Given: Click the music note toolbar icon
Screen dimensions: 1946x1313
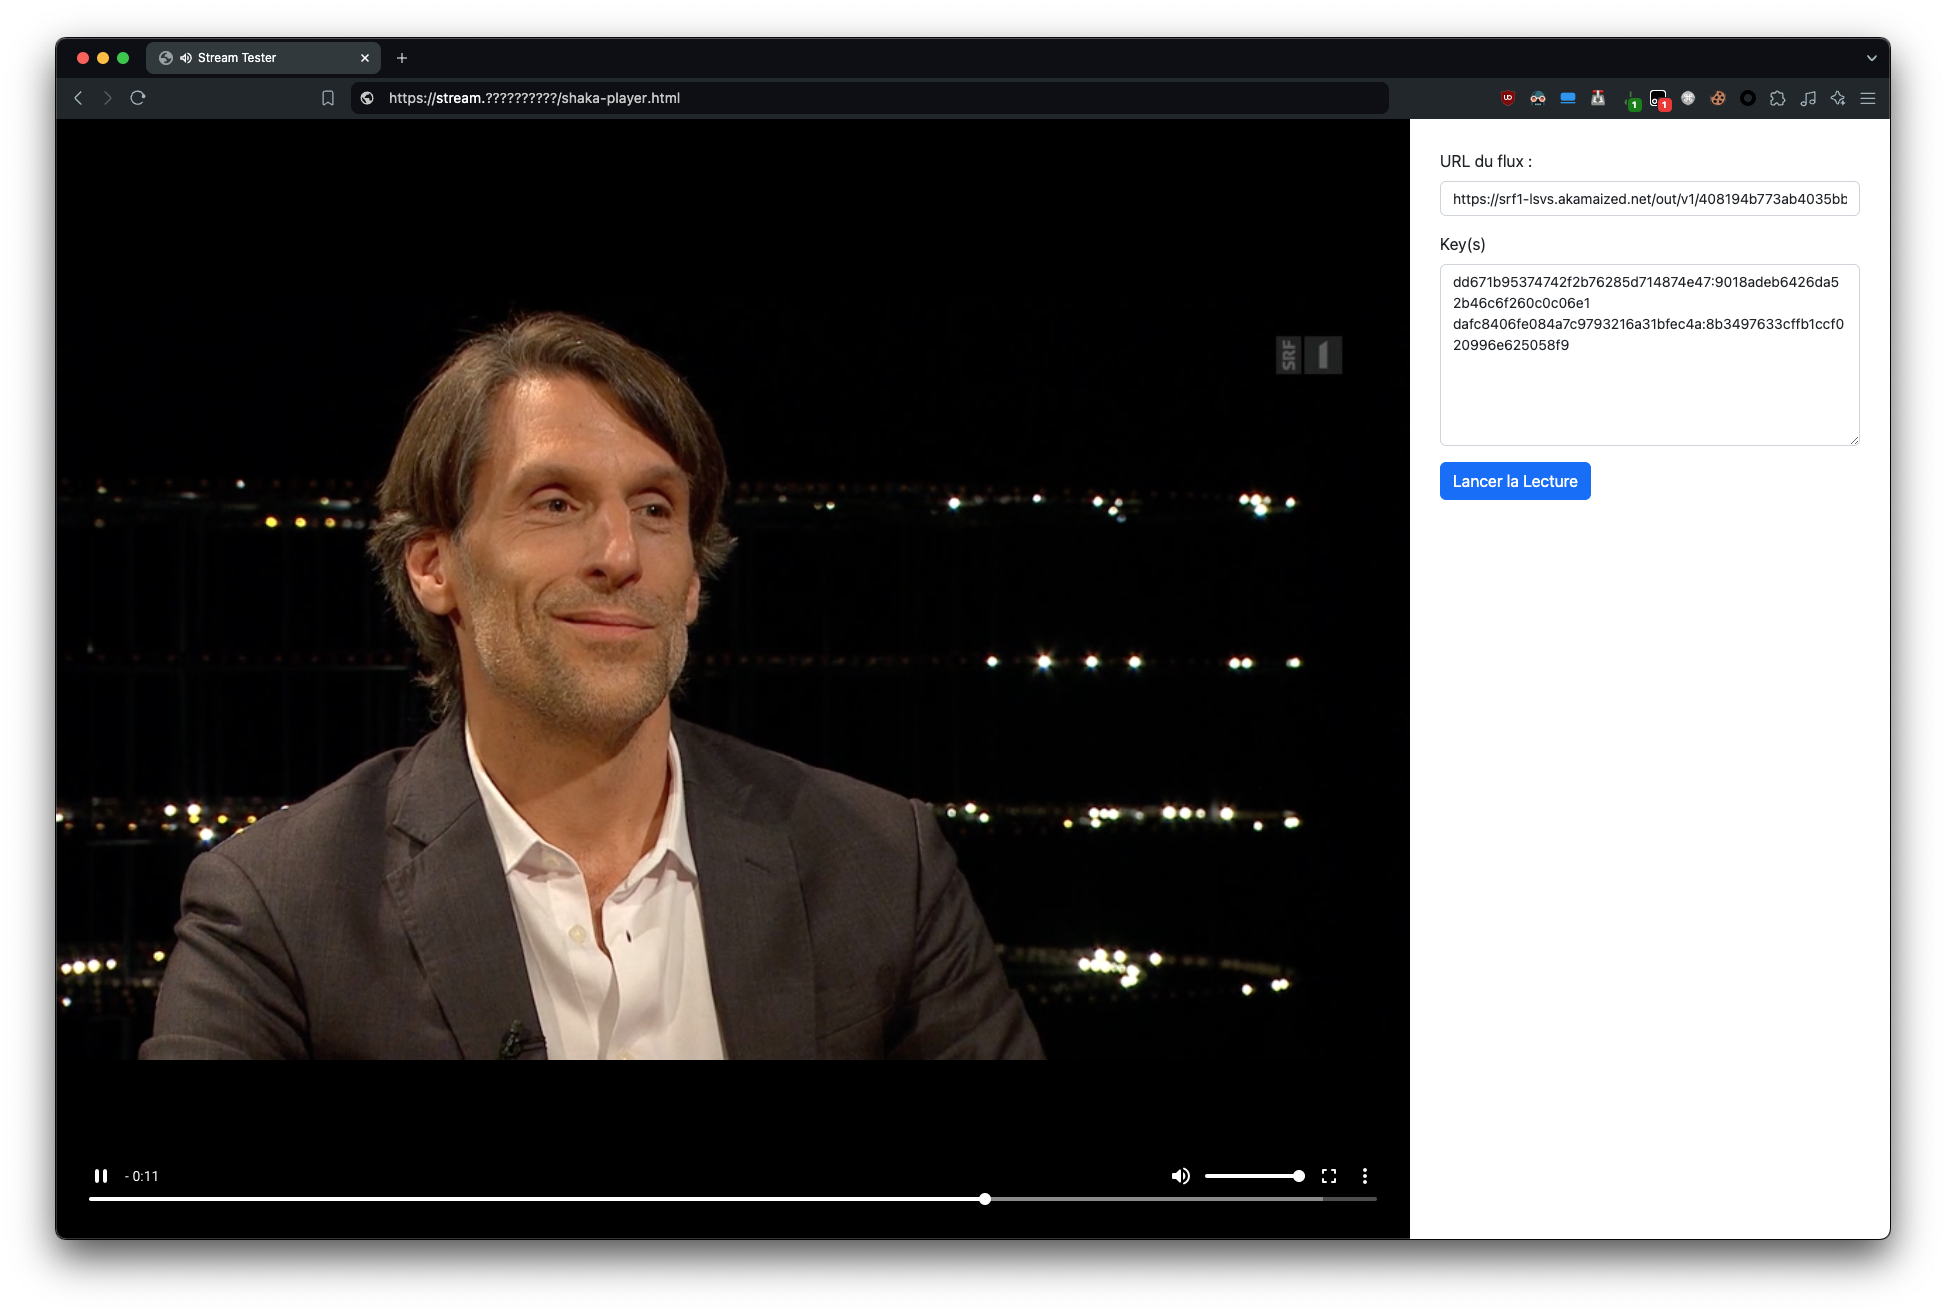Looking at the screenshot, I should coord(1808,98).
